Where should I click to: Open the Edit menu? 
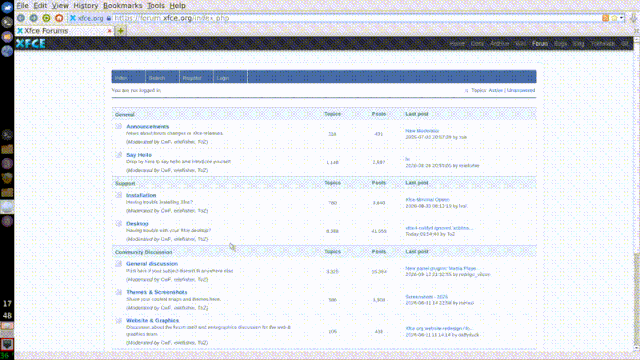[40, 6]
